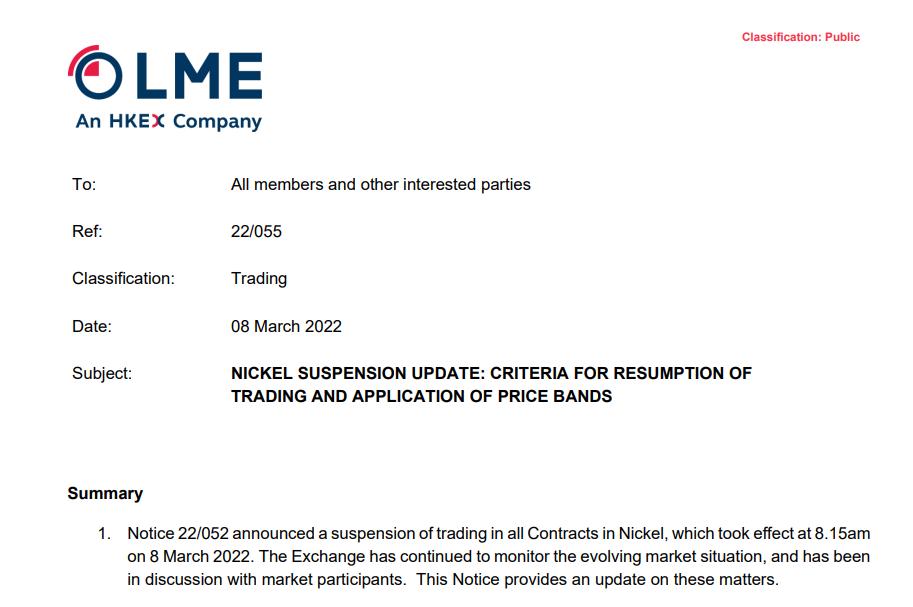Click the "Date:" field label
The image size is (913, 607).
click(92, 326)
